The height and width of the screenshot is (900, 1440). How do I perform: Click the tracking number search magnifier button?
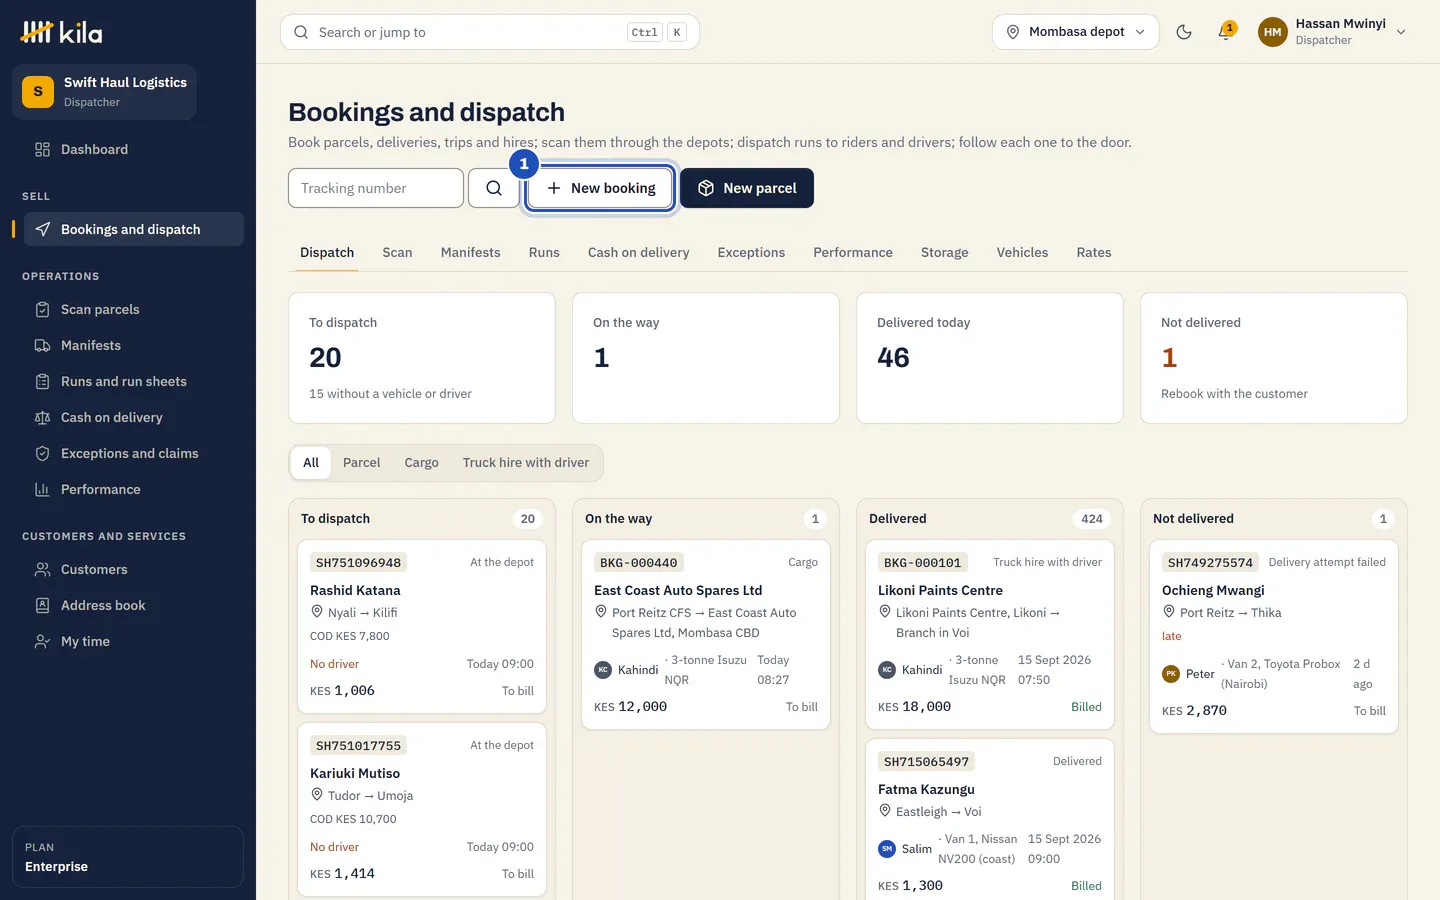[494, 188]
